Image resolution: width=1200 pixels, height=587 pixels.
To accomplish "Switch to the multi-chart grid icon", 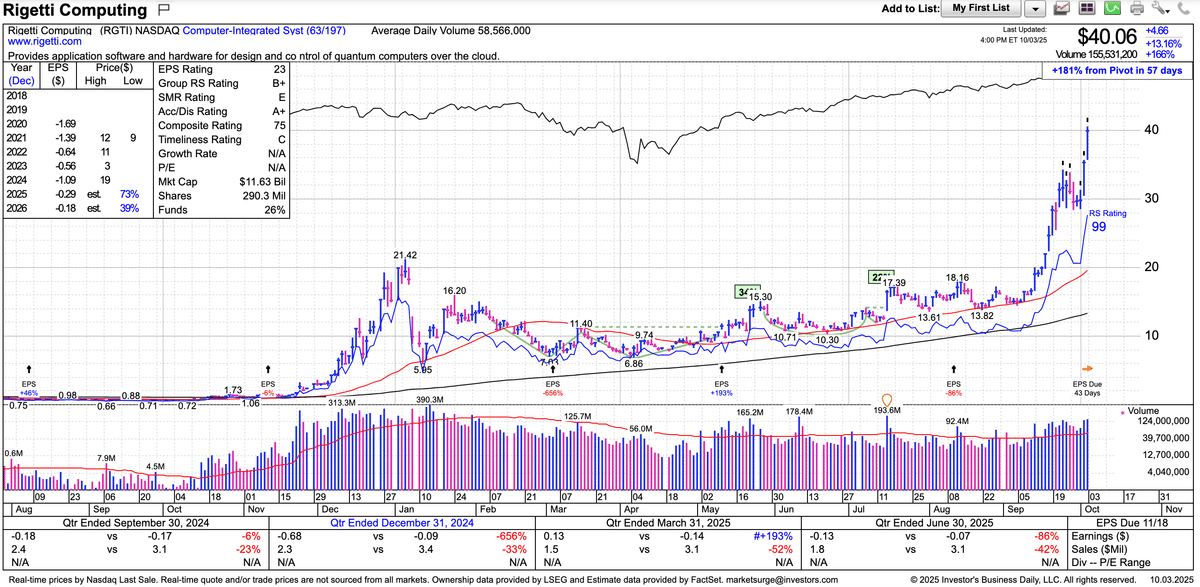I will [x=1087, y=9].
